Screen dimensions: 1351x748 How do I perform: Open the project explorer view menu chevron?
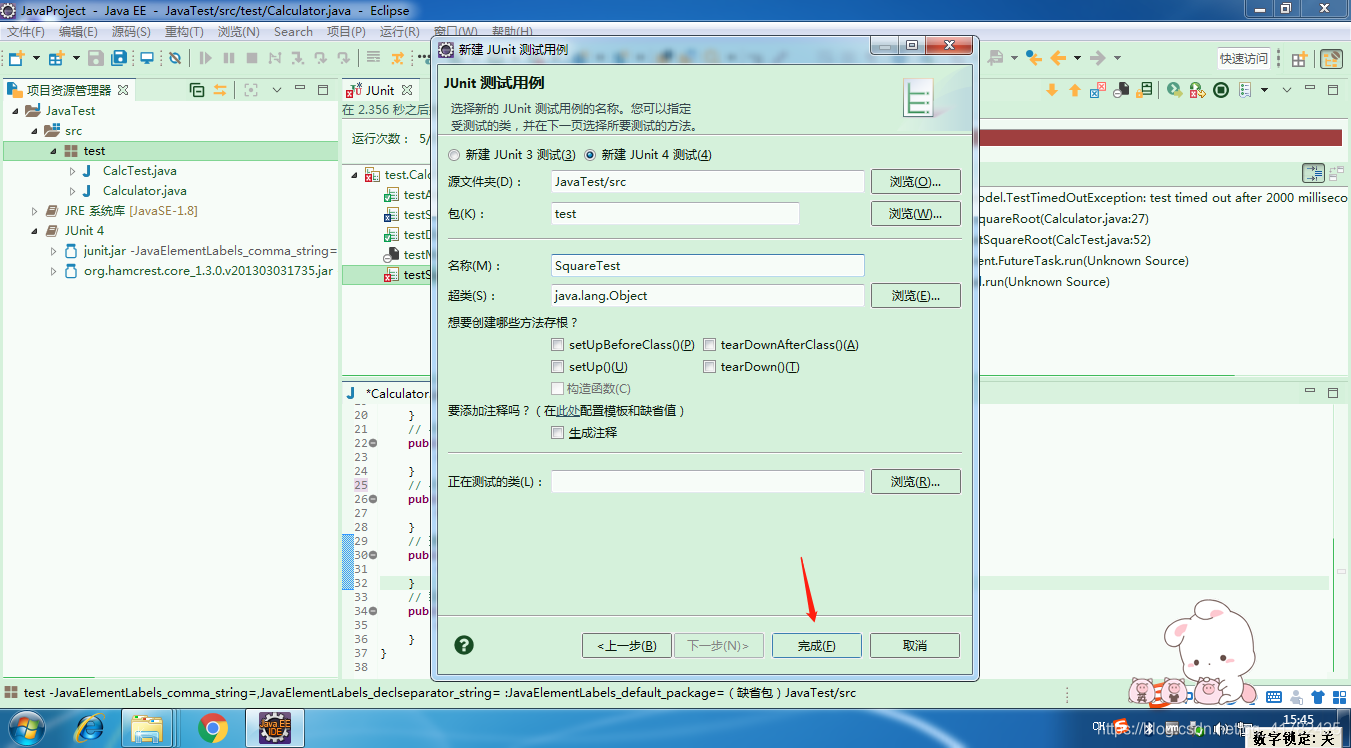click(x=277, y=90)
